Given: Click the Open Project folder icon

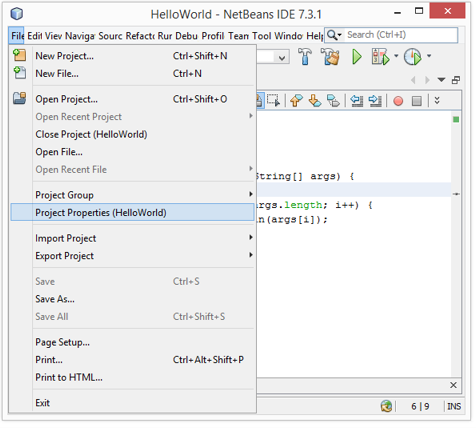Looking at the screenshot, I should 19,98.
